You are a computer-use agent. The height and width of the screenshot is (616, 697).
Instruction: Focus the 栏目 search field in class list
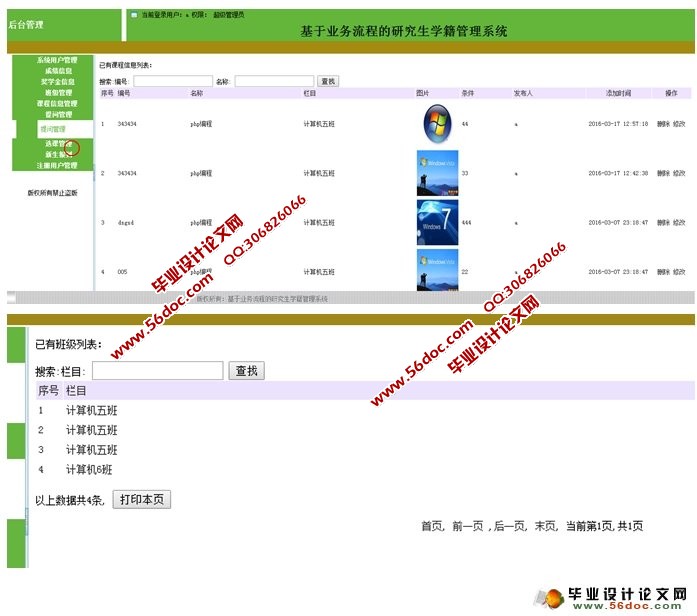click(157, 371)
